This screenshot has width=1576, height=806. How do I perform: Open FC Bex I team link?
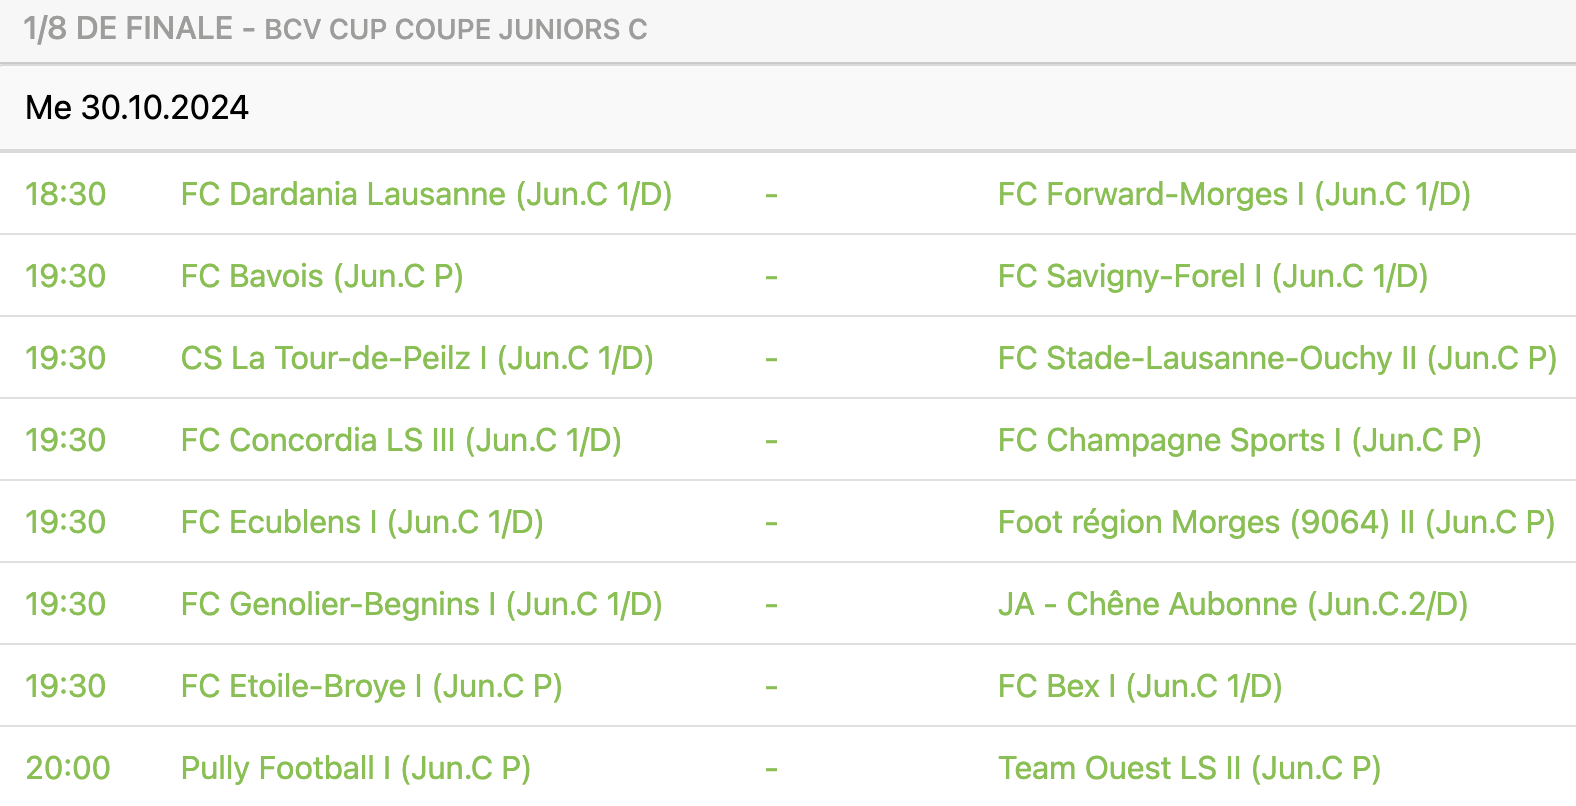point(1140,686)
